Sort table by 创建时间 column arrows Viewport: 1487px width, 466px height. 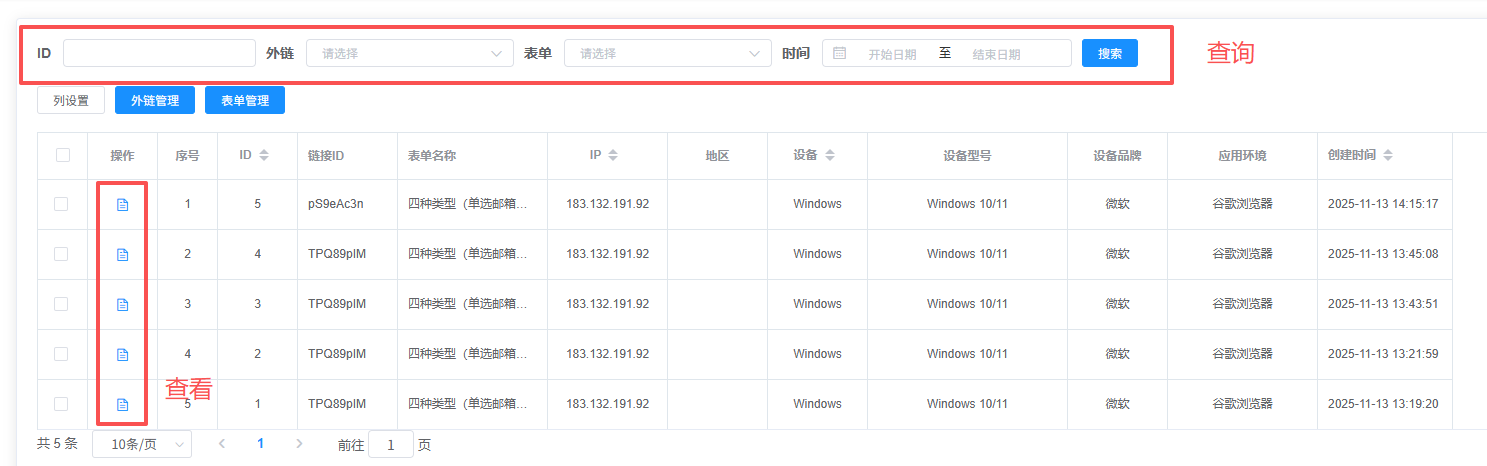(x=1387, y=155)
